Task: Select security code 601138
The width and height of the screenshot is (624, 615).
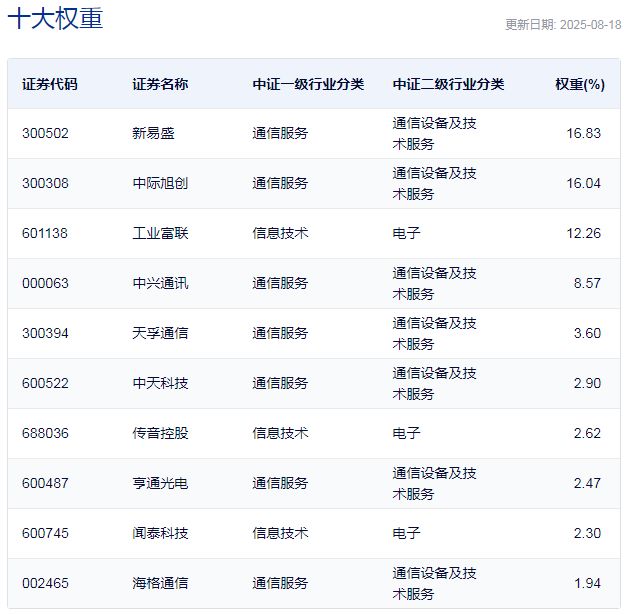Action: point(45,233)
